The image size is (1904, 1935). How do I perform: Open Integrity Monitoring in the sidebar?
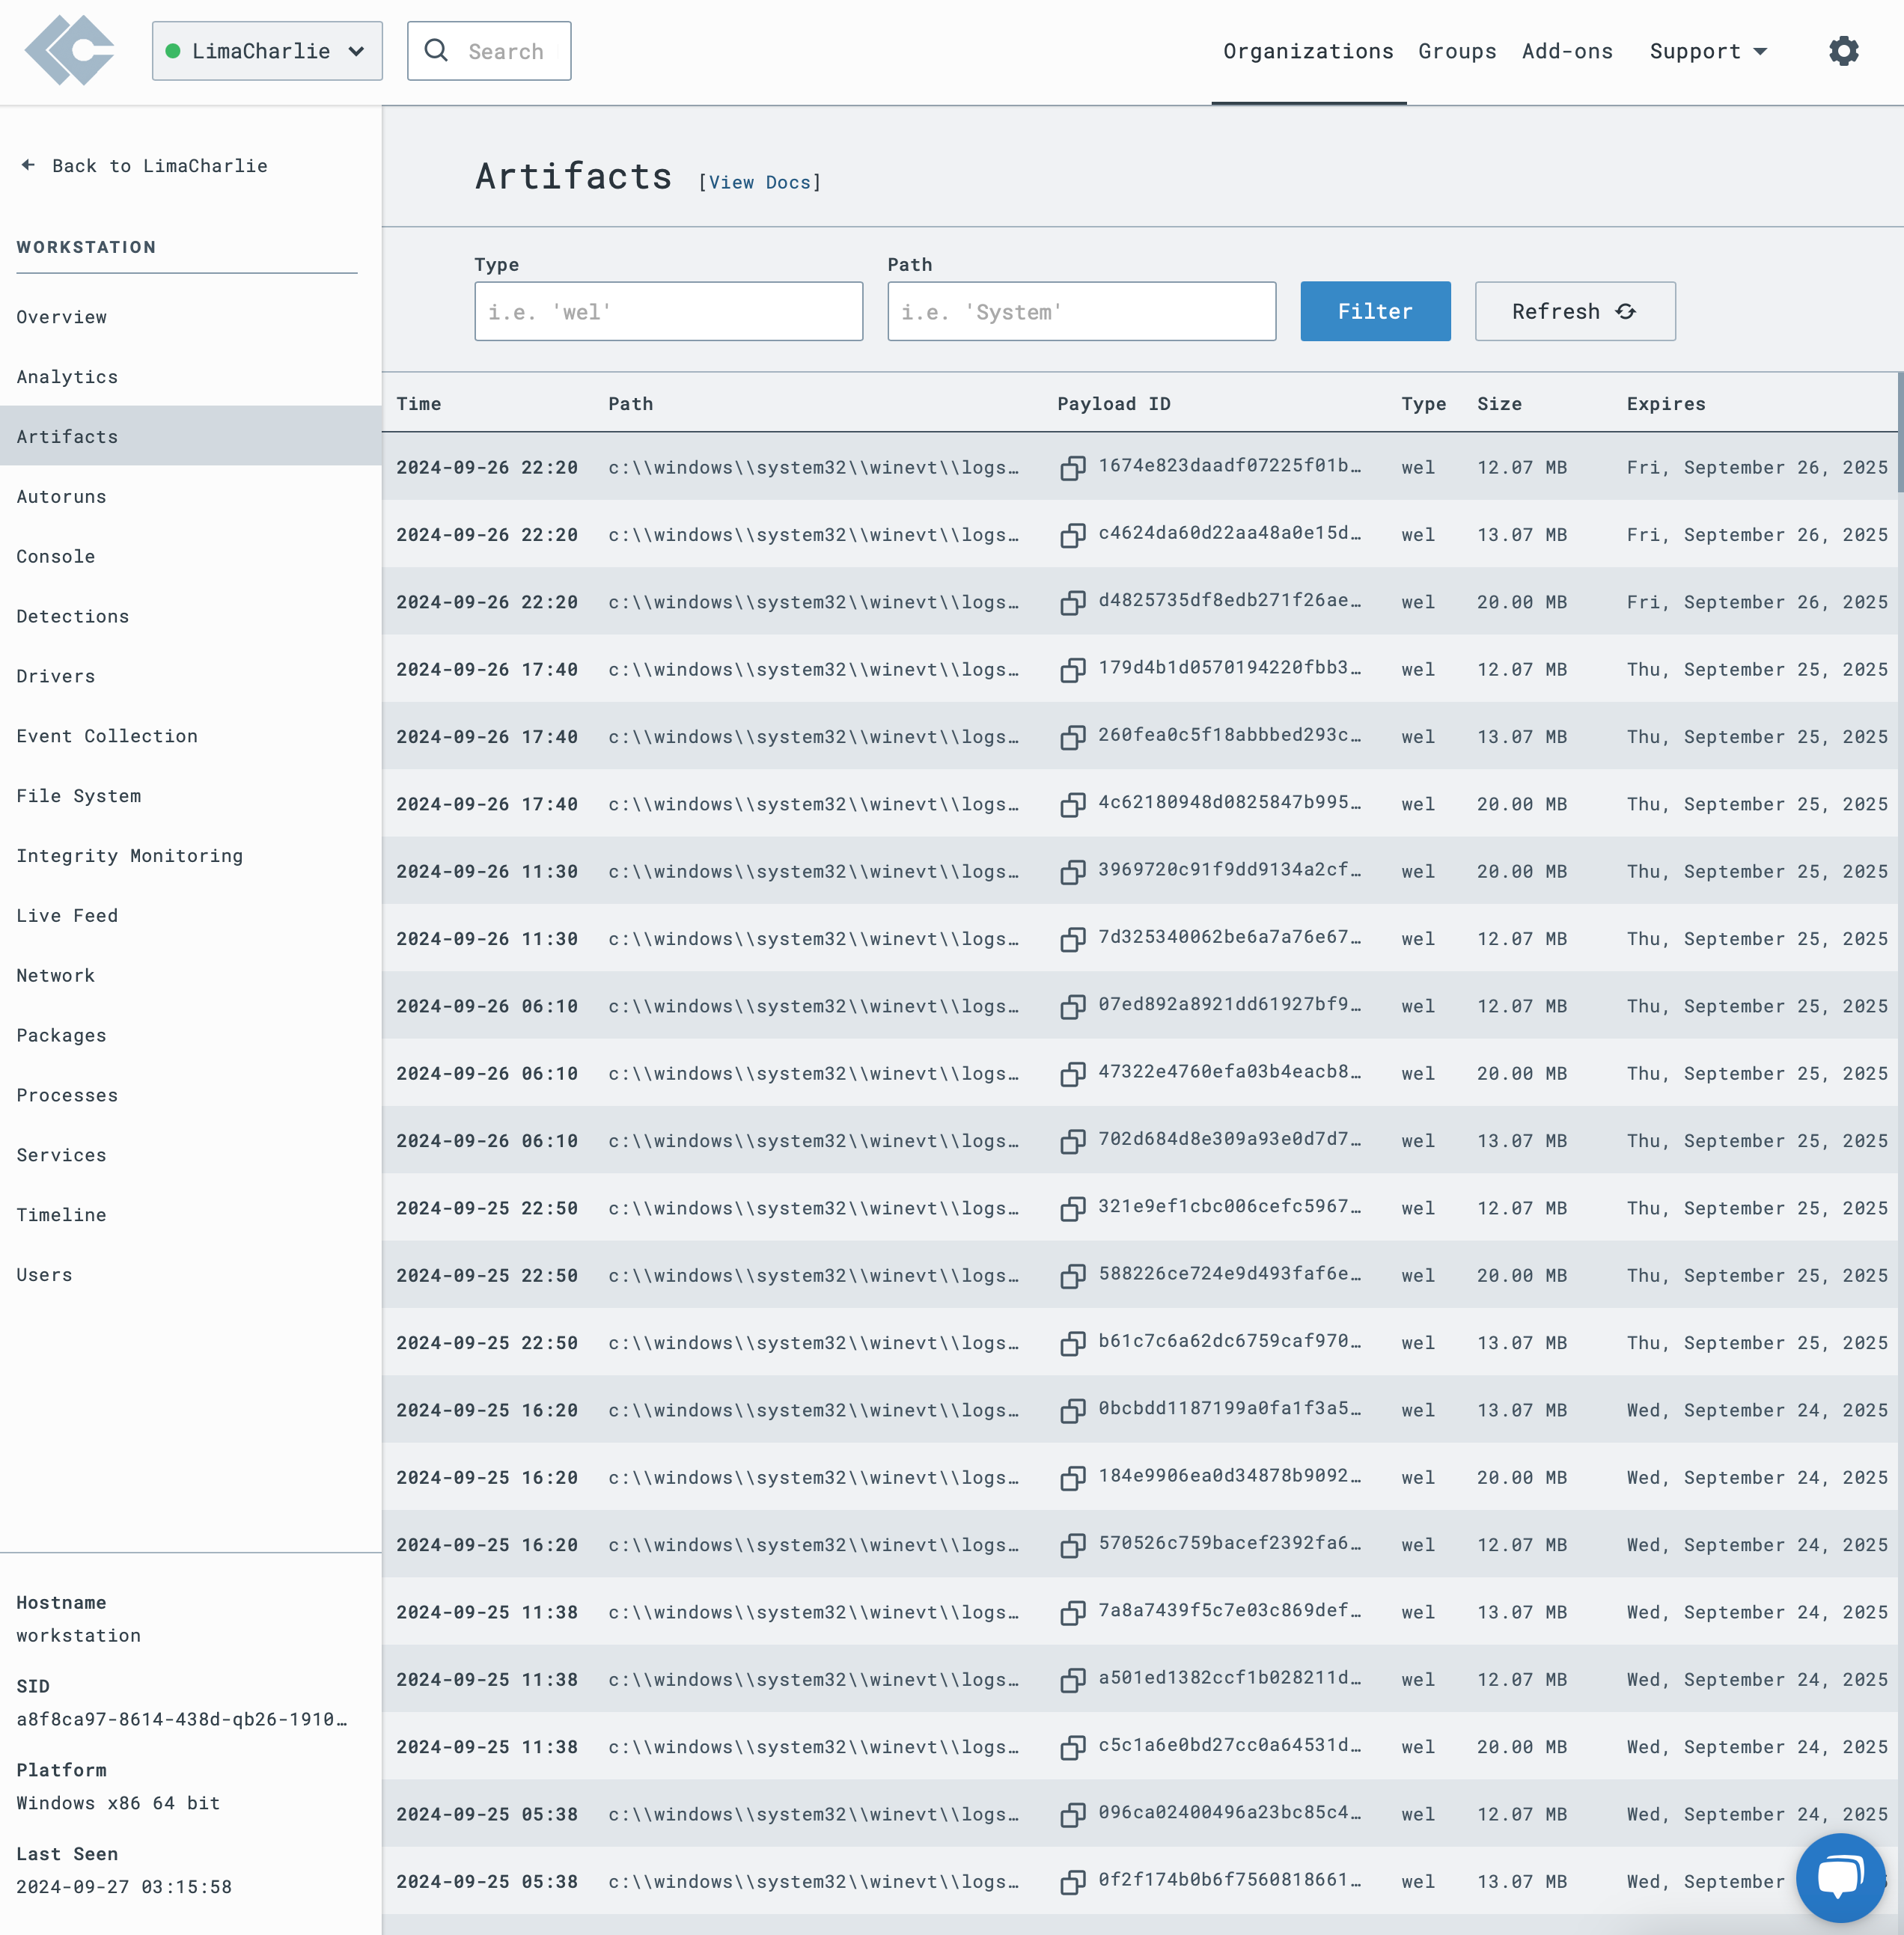[190, 856]
